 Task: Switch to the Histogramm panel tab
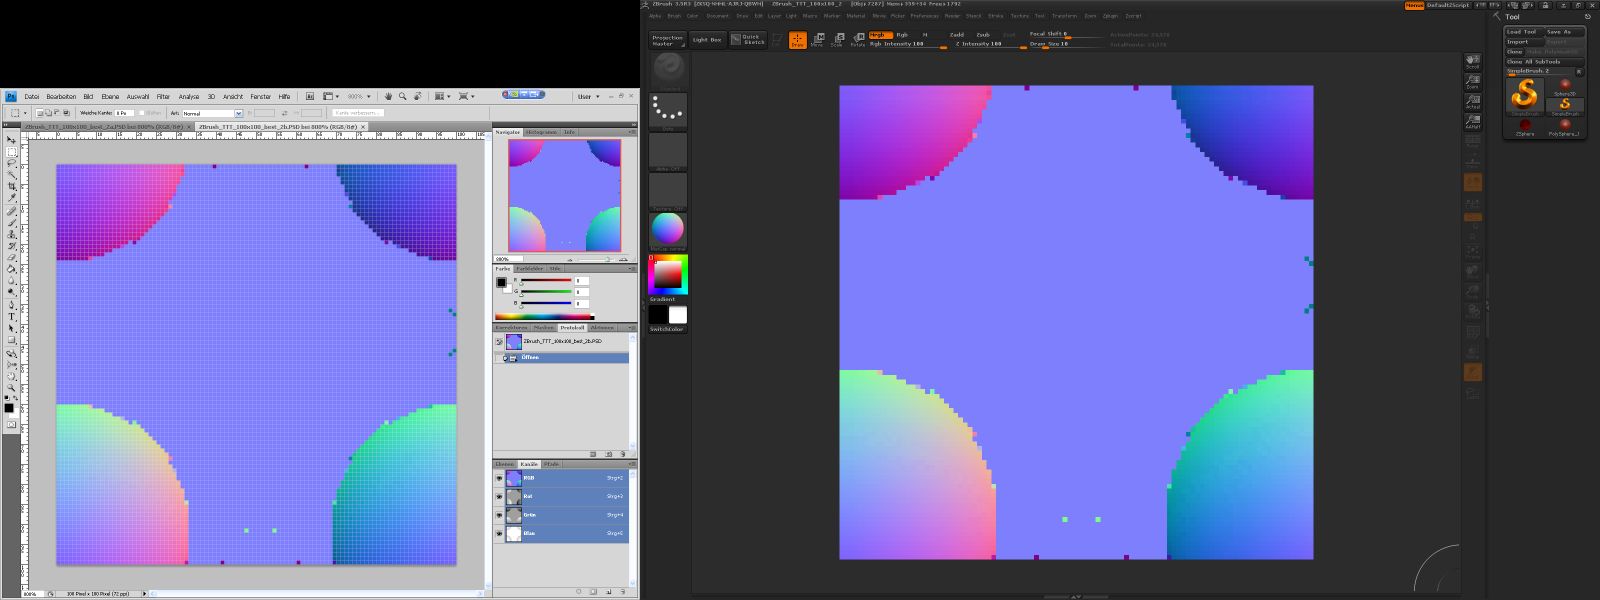click(x=541, y=132)
